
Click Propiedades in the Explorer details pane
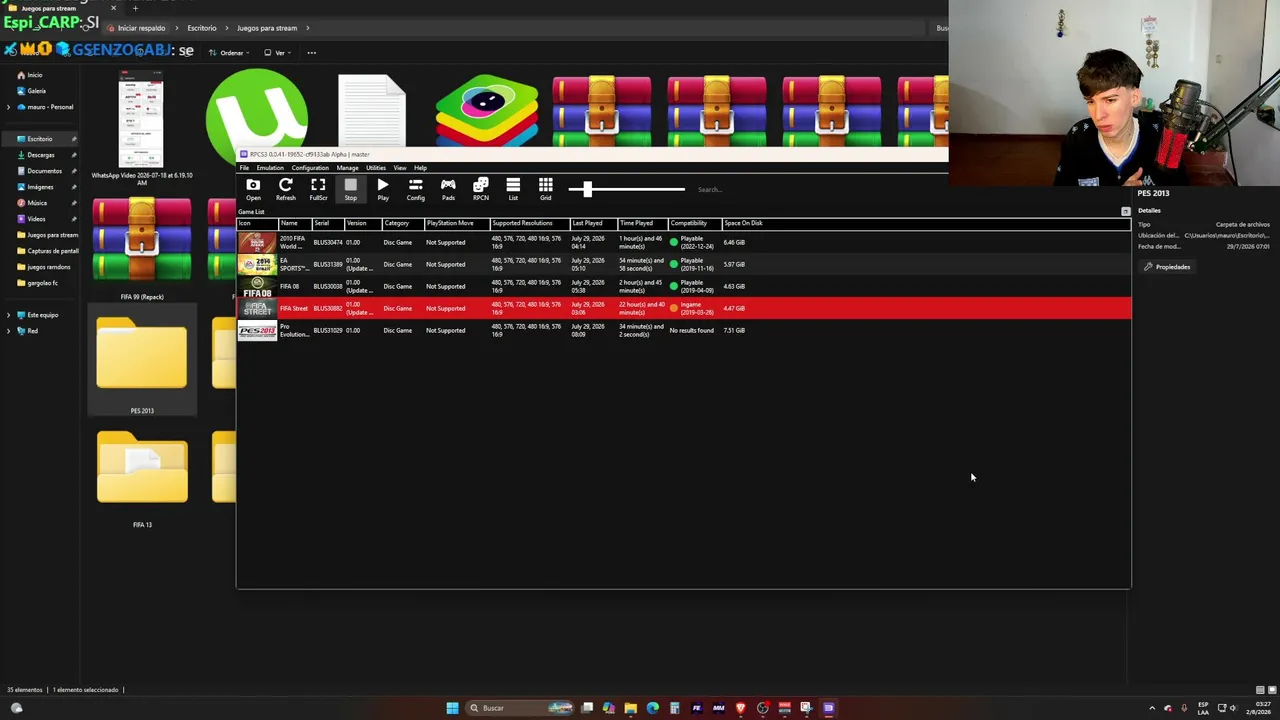tap(1167, 267)
